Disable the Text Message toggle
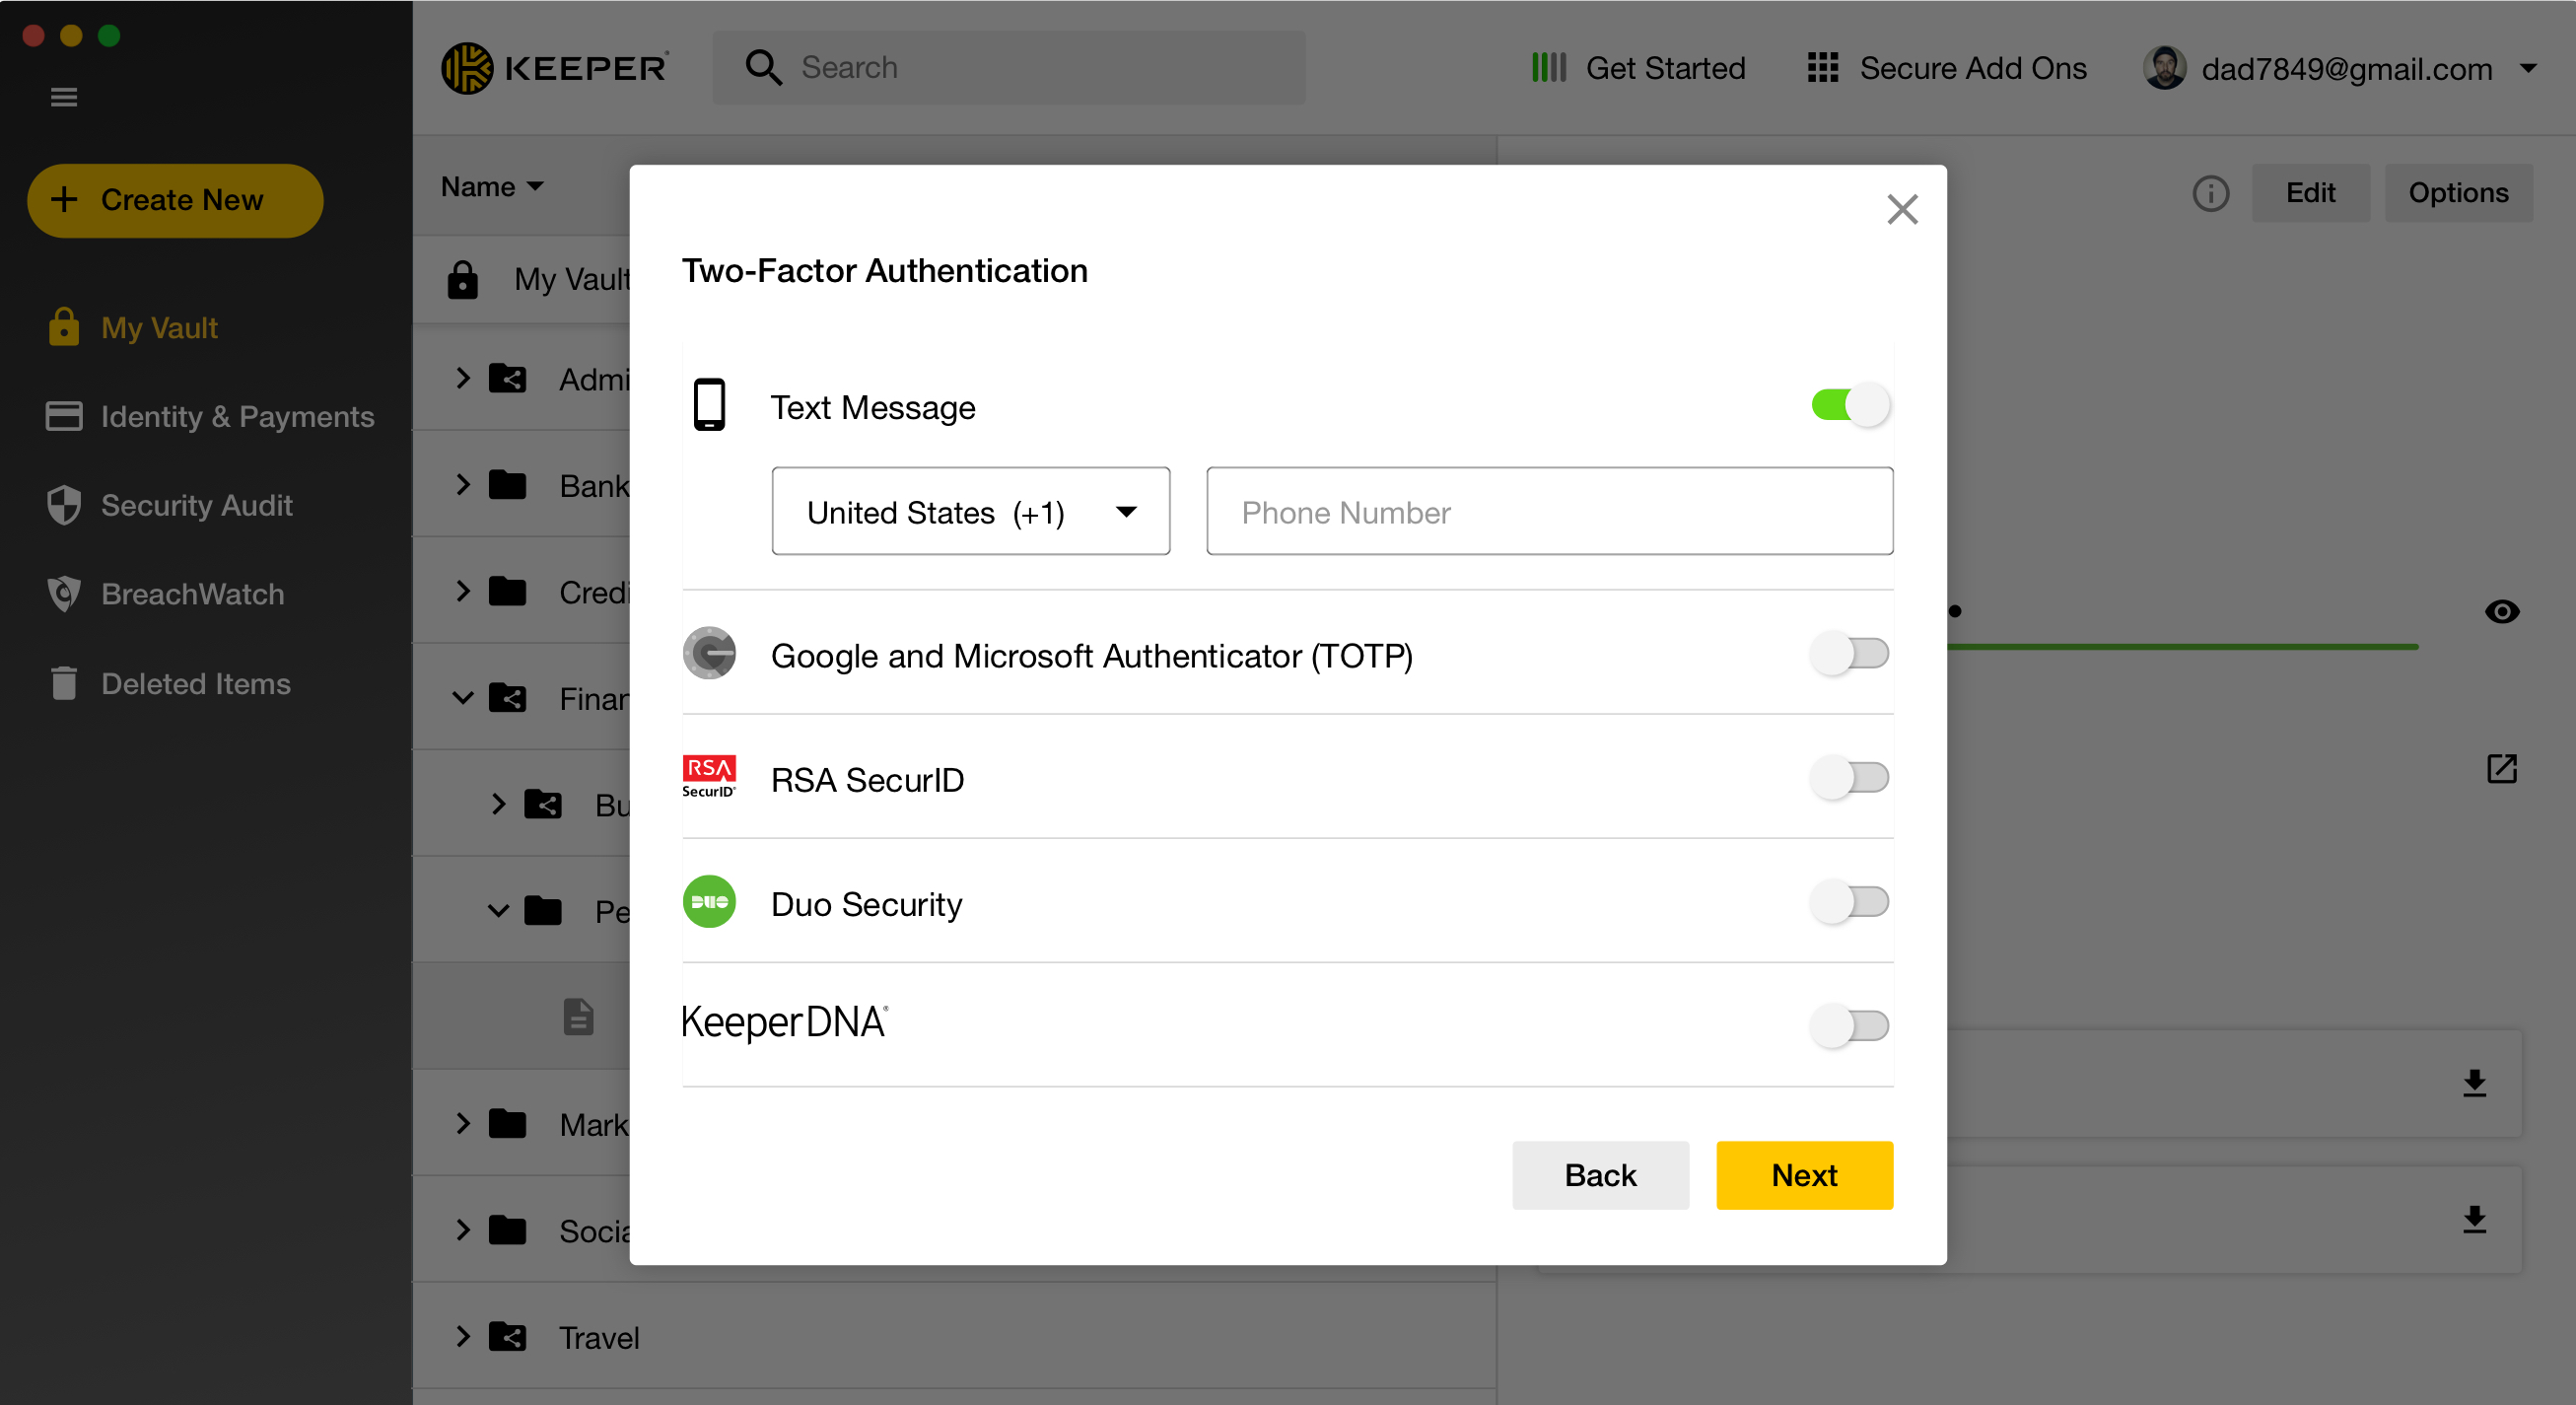 click(x=1849, y=406)
